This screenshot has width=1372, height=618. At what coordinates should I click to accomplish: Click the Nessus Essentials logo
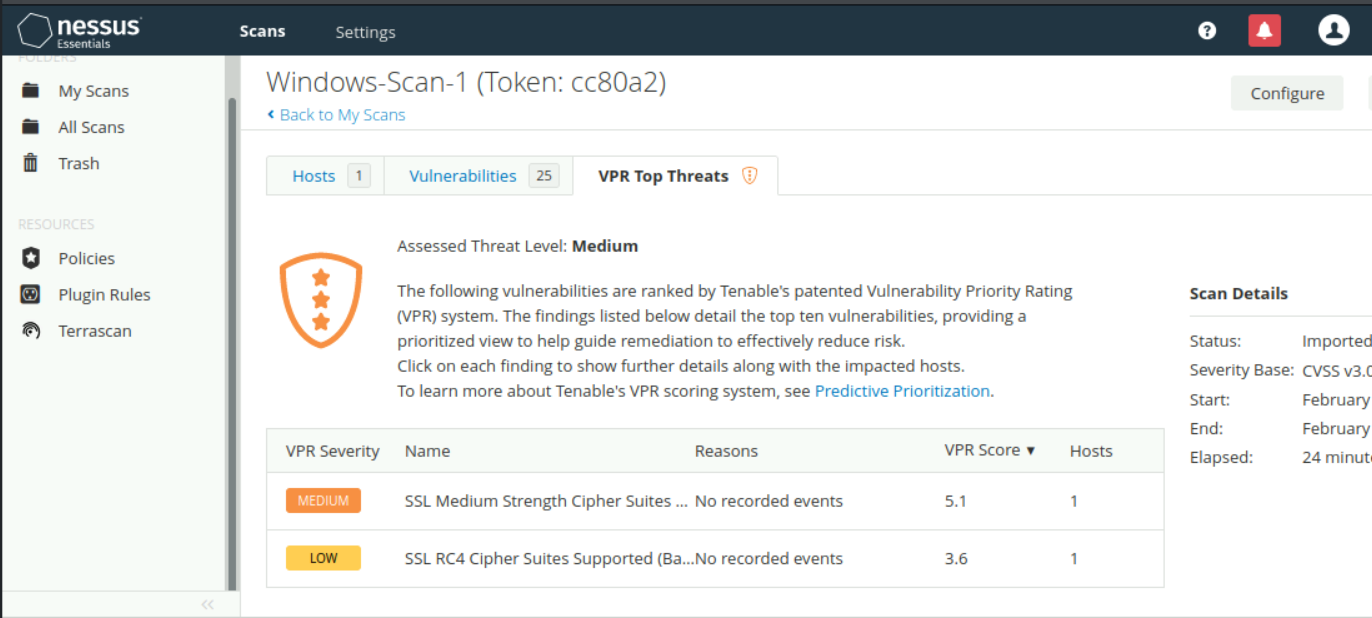79,31
